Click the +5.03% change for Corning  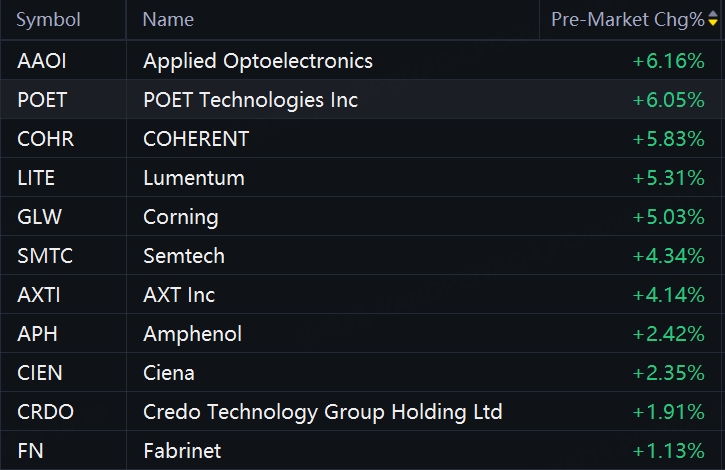pos(669,217)
